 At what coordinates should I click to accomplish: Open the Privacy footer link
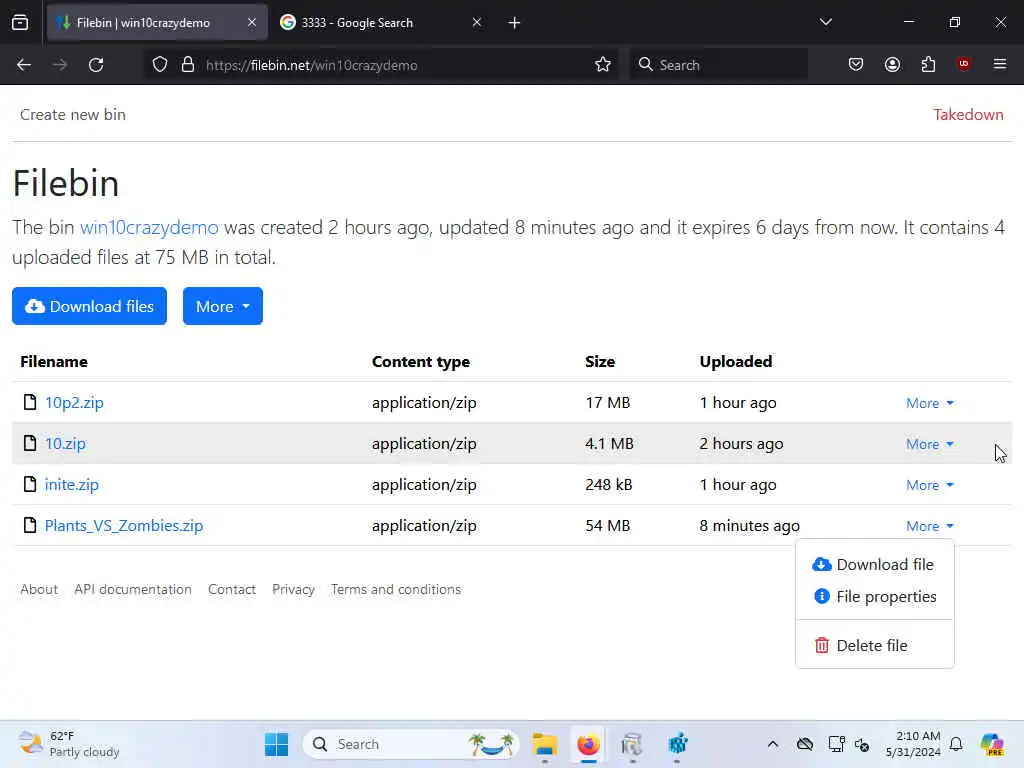[x=293, y=589]
